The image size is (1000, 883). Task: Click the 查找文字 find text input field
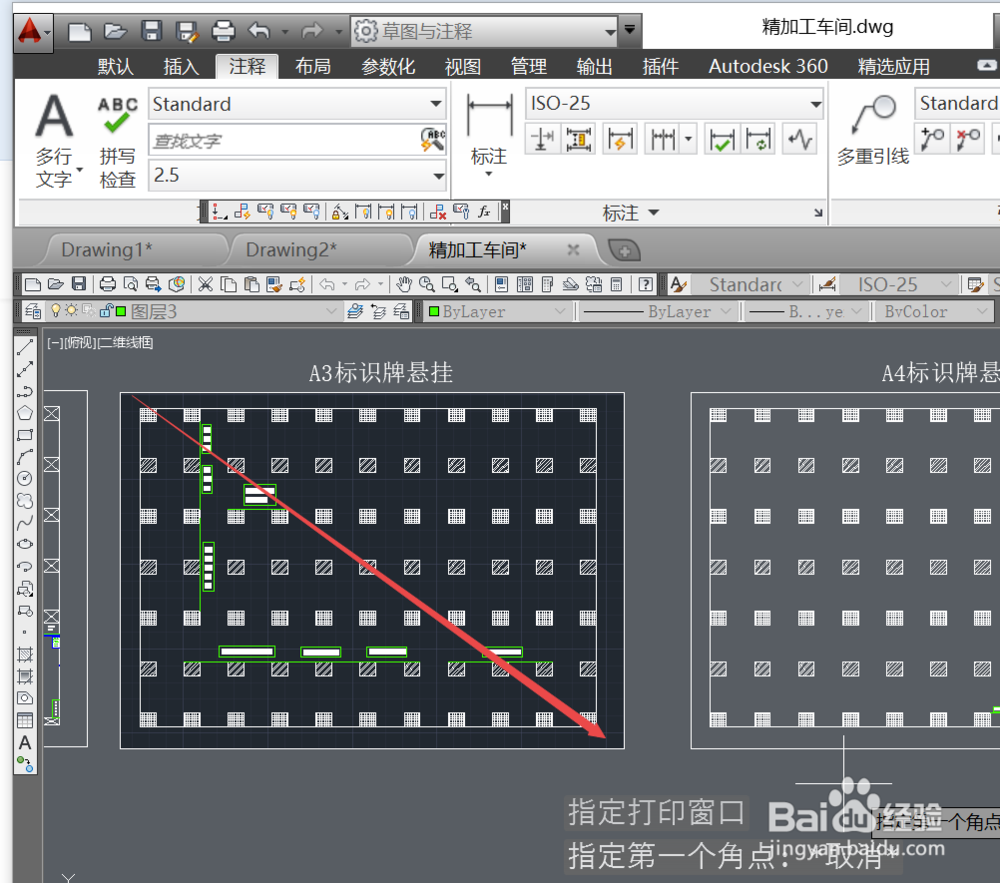coord(284,141)
